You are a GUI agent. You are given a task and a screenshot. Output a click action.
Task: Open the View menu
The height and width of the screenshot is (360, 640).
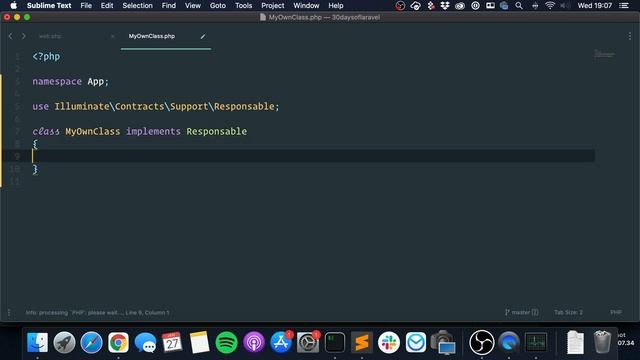point(193,6)
